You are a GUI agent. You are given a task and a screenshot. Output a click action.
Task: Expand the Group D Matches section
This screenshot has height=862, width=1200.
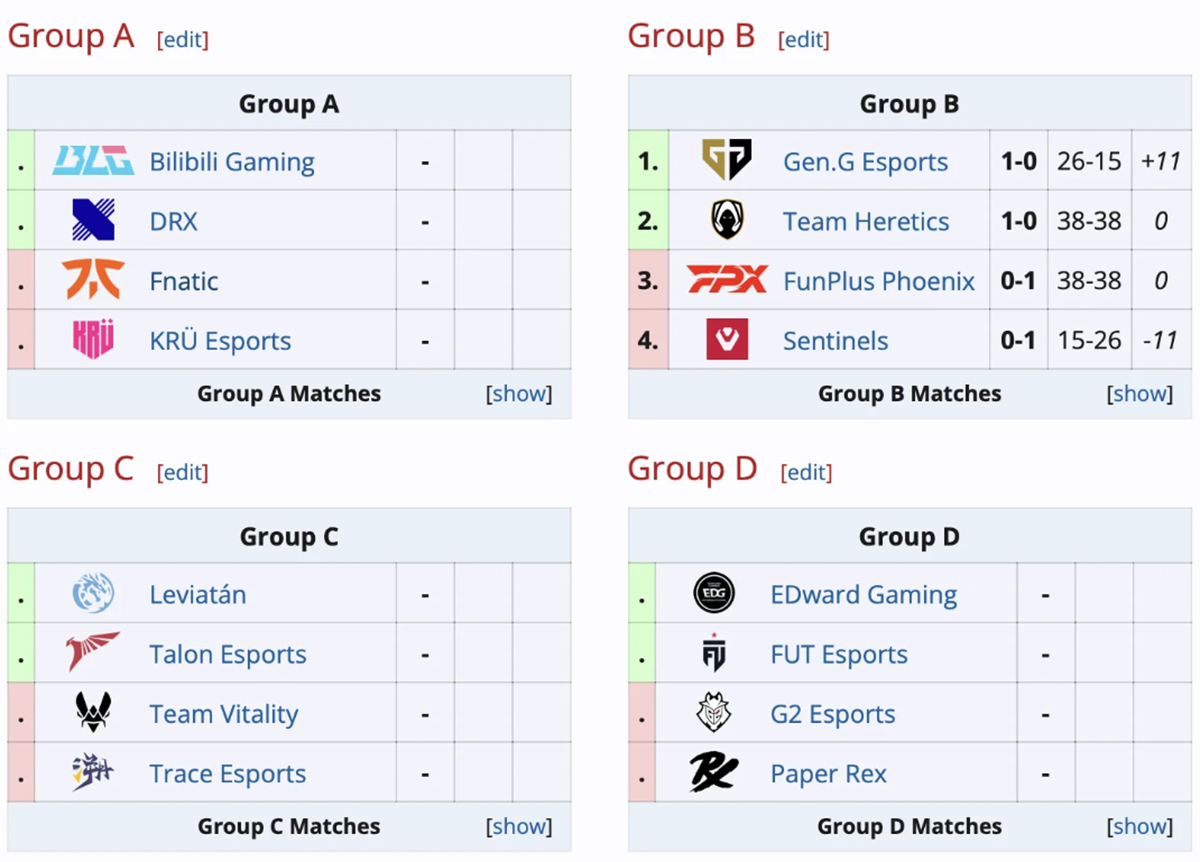(1140, 827)
